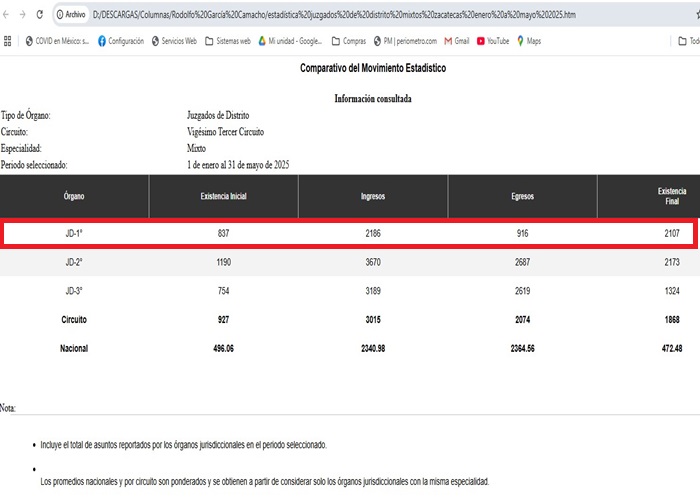Click the Ingresos column header

coord(373,196)
